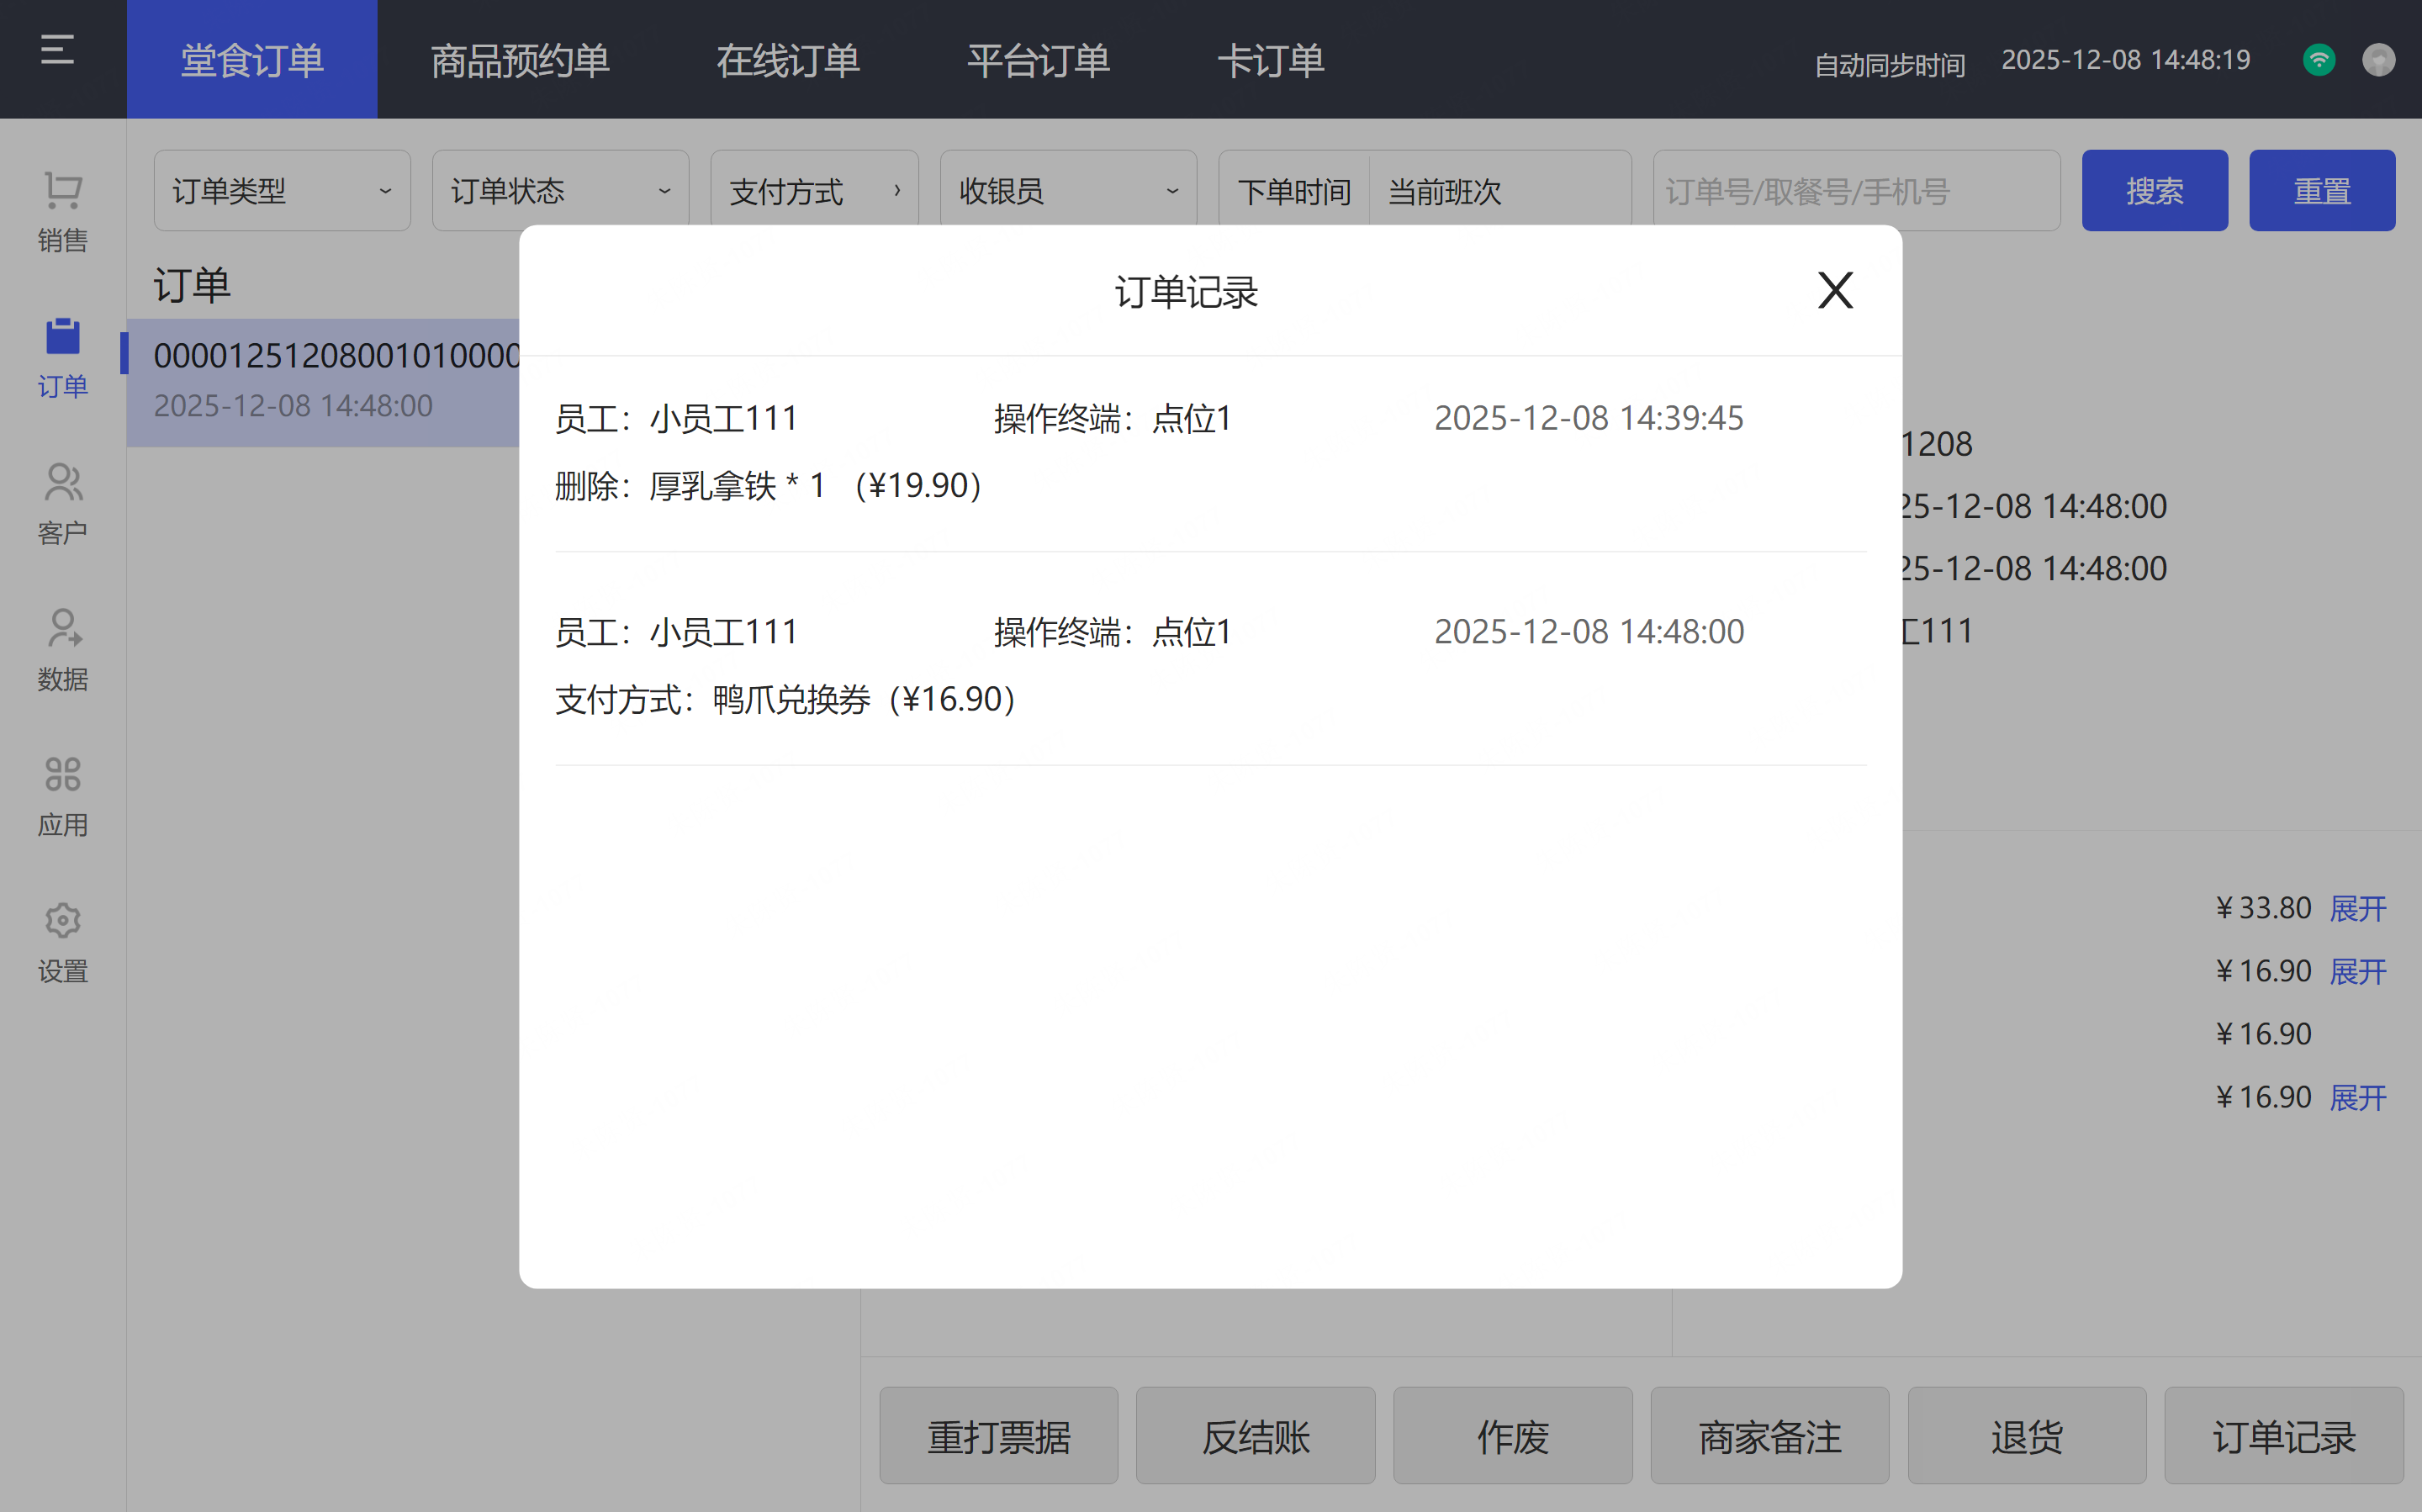Image resolution: width=2422 pixels, height=1512 pixels.
Task: Switch to the 平台订单 tab
Action: coord(1038,60)
